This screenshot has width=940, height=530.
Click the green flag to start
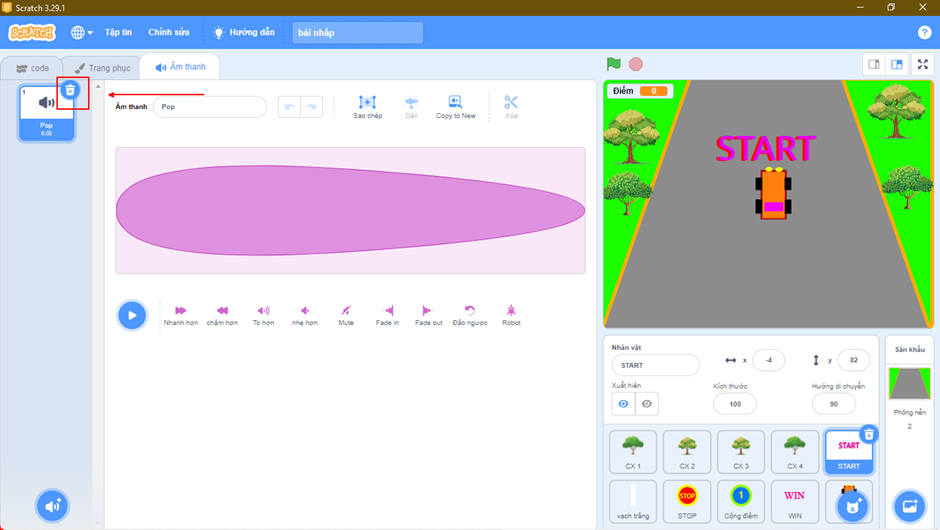coord(613,64)
